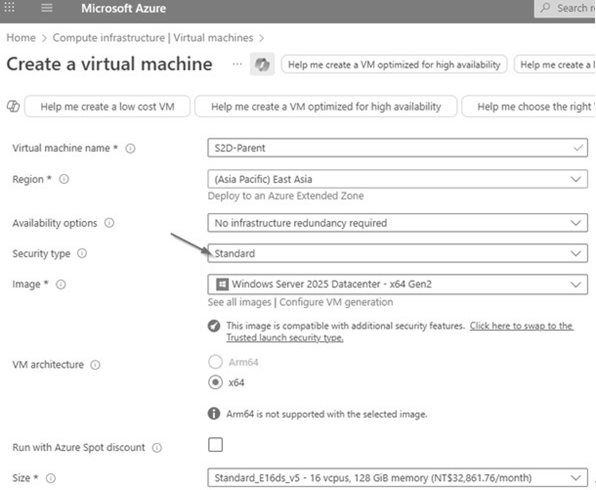Click the Virtual machine name field
Screen dimensions: 596x490
pos(397,148)
